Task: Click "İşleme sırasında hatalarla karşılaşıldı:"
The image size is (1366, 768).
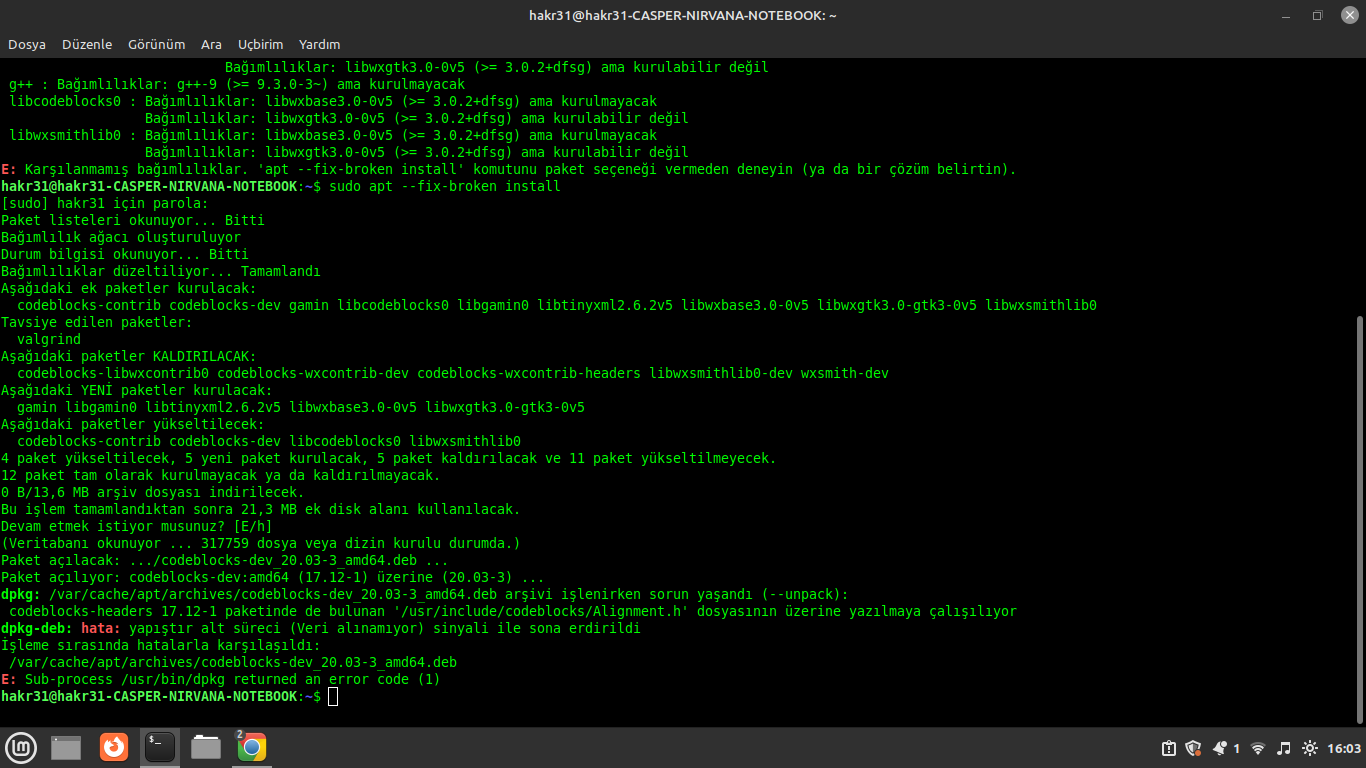Action: tap(161, 645)
